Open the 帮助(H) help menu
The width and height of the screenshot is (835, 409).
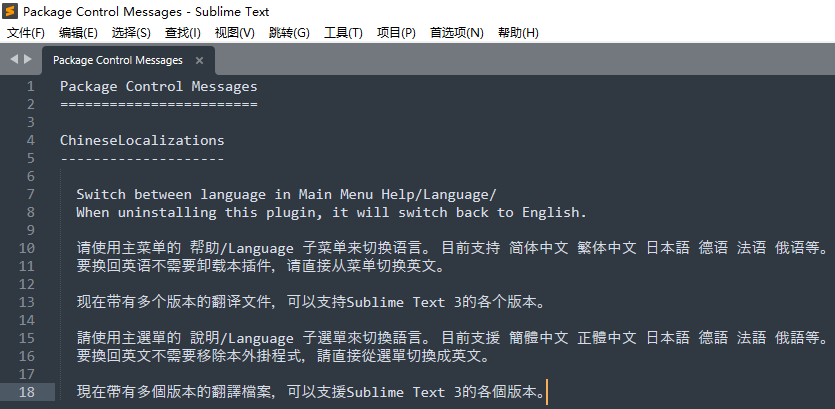pos(518,33)
